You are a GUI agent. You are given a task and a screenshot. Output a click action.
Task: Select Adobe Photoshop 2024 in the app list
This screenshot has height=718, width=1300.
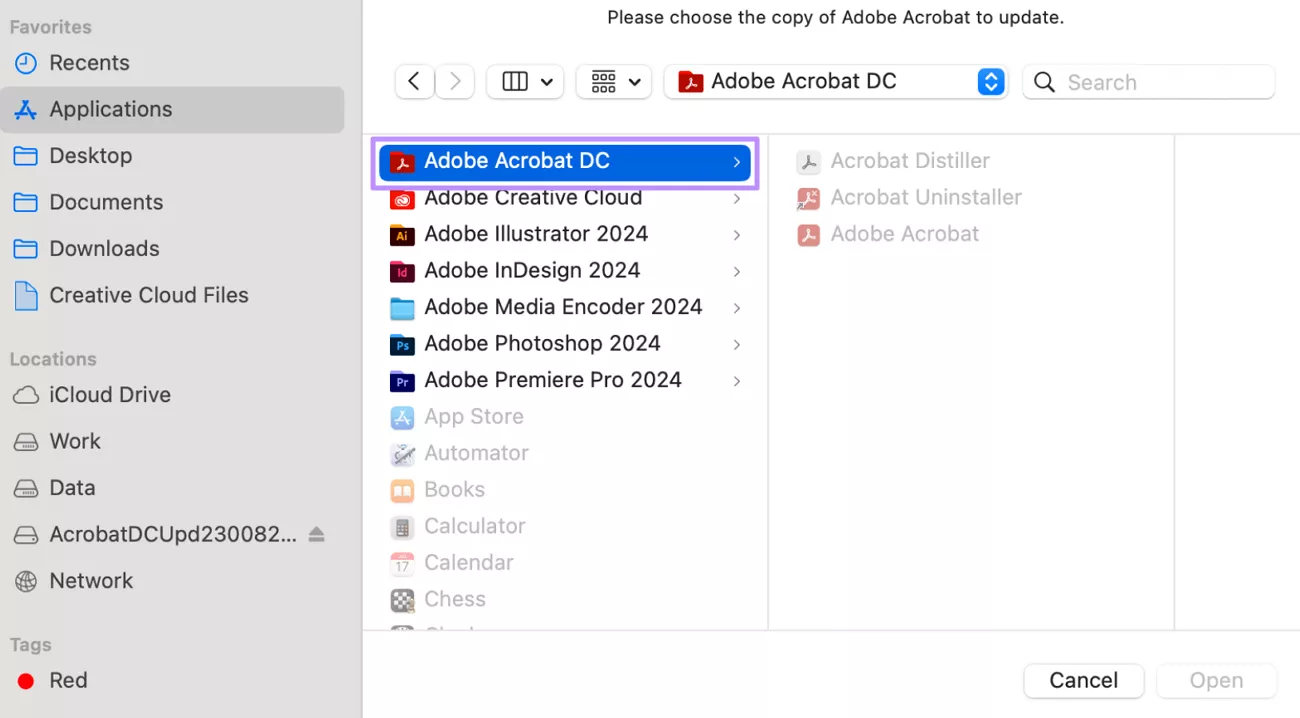pos(542,343)
